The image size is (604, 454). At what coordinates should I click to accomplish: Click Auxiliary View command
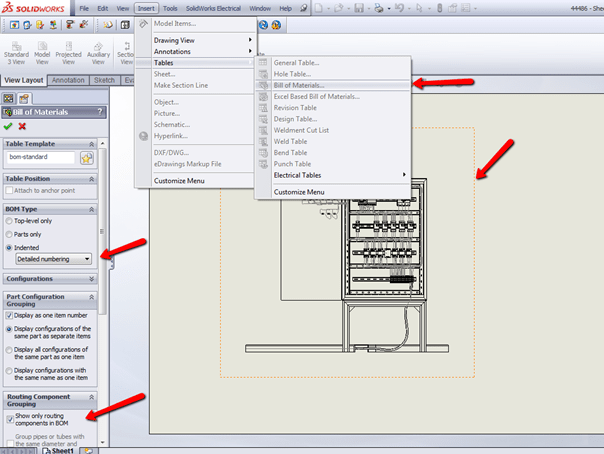click(98, 53)
